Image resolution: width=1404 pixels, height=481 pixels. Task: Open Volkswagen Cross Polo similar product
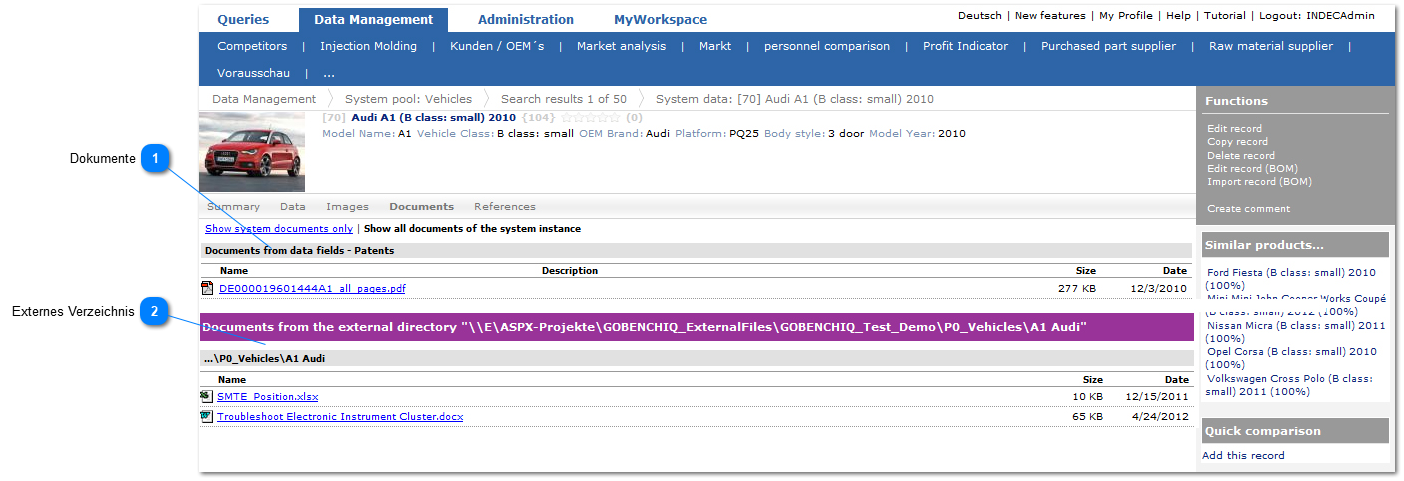click(1289, 385)
